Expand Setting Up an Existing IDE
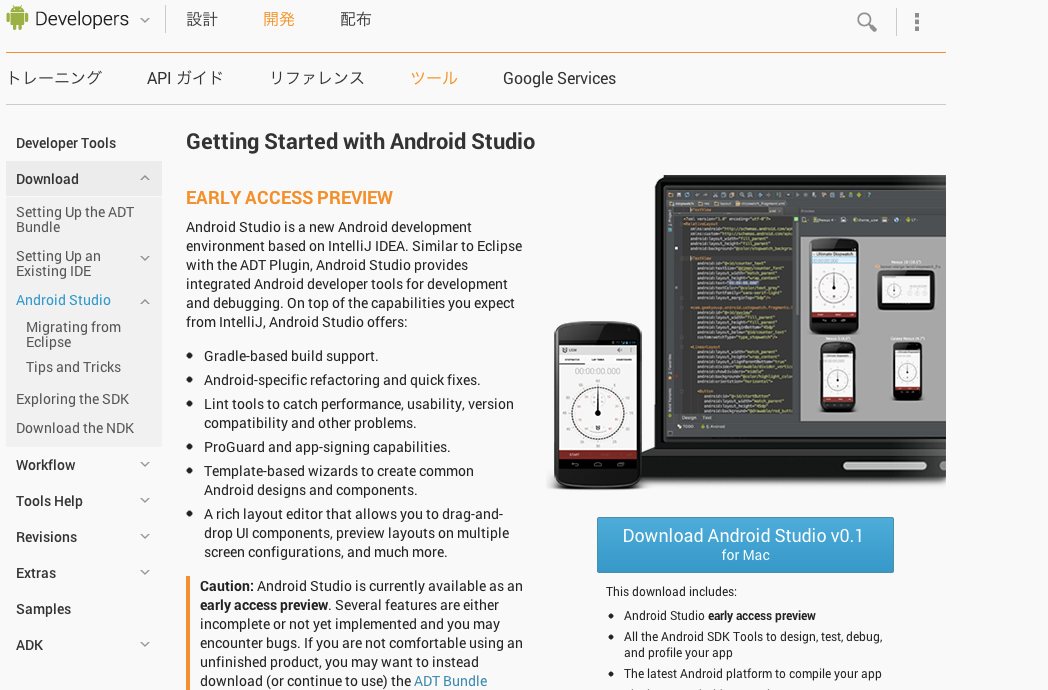Viewport: 1048px width, 690px height. coord(145,258)
